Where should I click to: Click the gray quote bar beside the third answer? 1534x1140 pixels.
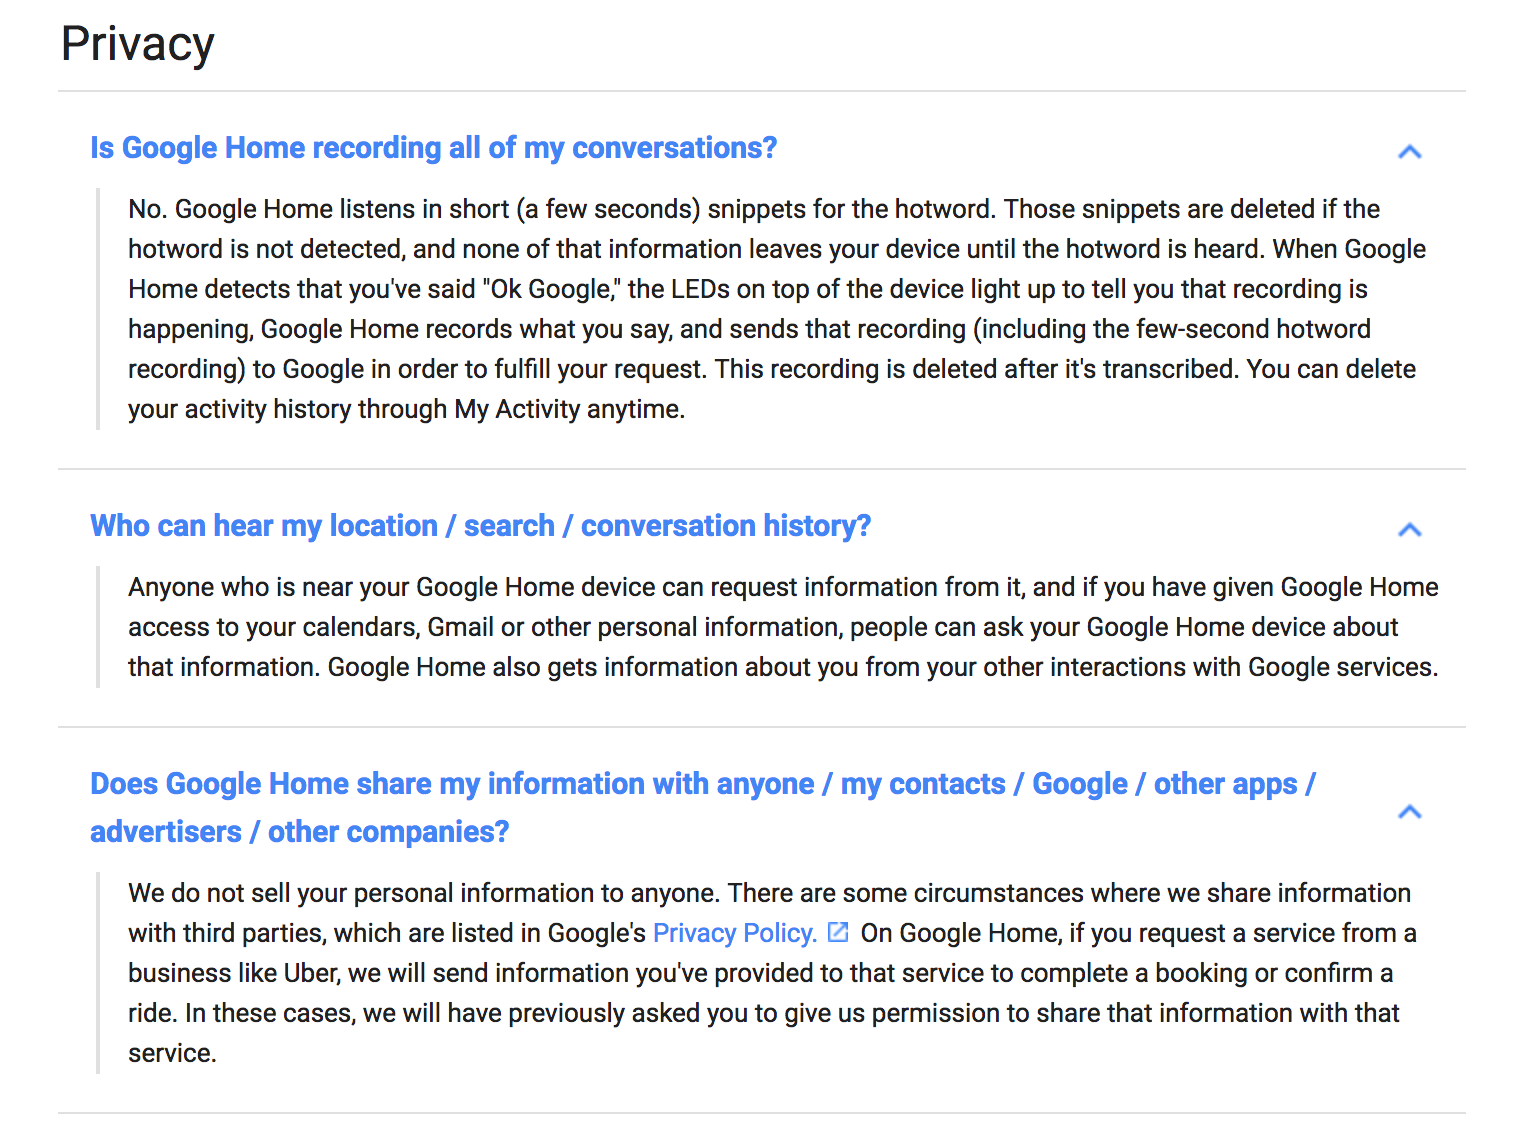98,973
